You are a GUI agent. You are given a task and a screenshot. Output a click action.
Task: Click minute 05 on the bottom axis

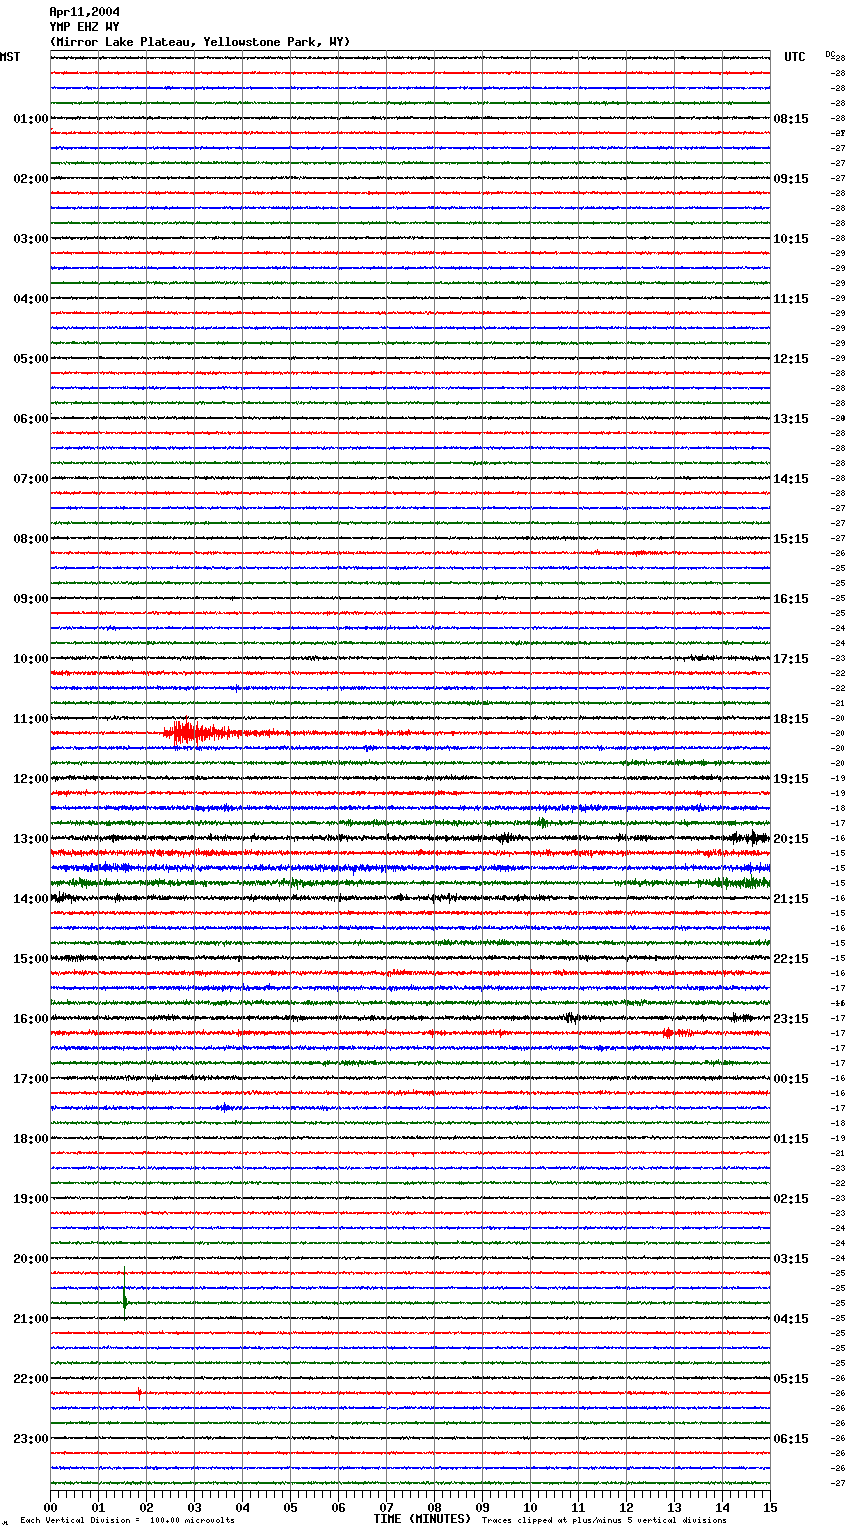(x=290, y=1507)
